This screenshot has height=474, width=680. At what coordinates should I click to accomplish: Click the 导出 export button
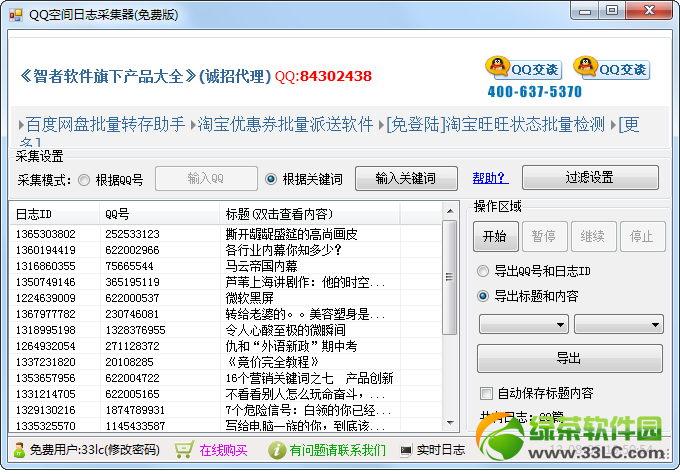tap(570, 358)
